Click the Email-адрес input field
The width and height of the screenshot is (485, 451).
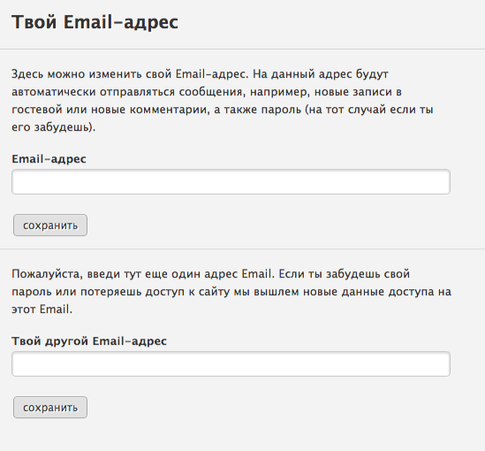click(231, 182)
